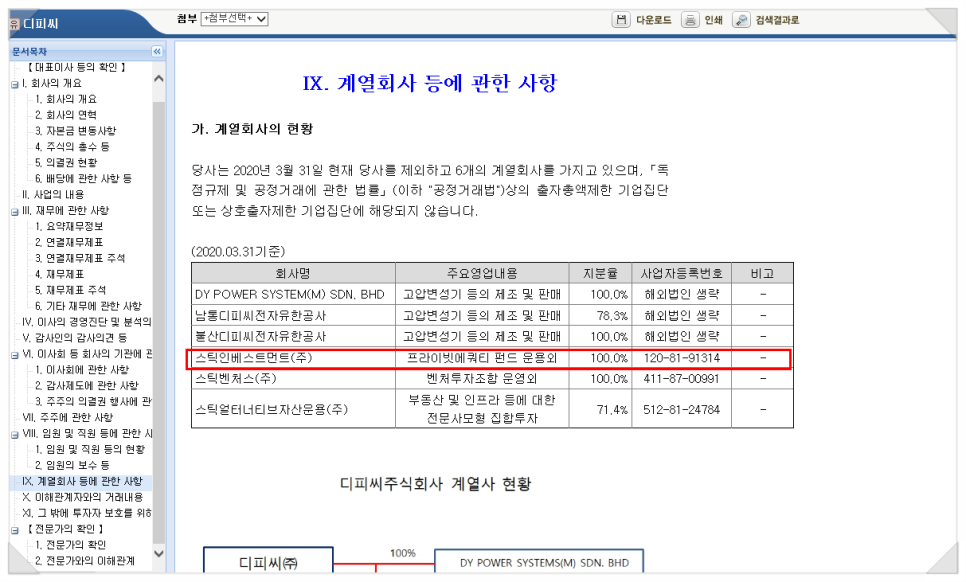Open 1. 이사회에 관한 사항
The width and height of the screenshot is (966, 582).
[82, 370]
